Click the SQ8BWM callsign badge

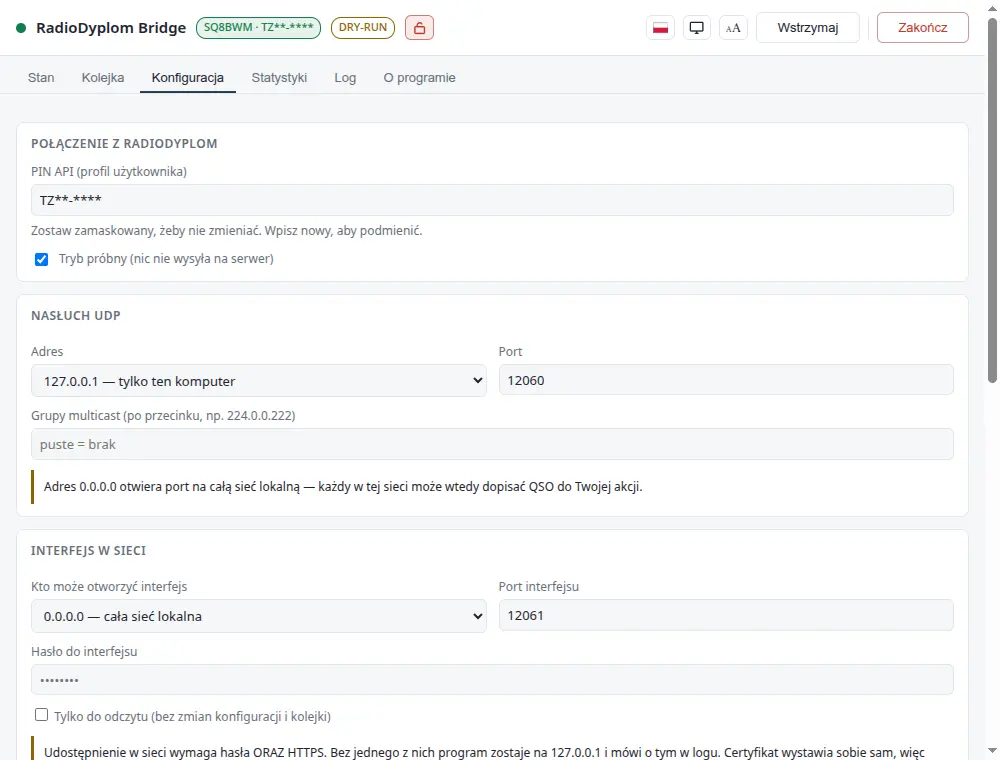click(x=258, y=28)
